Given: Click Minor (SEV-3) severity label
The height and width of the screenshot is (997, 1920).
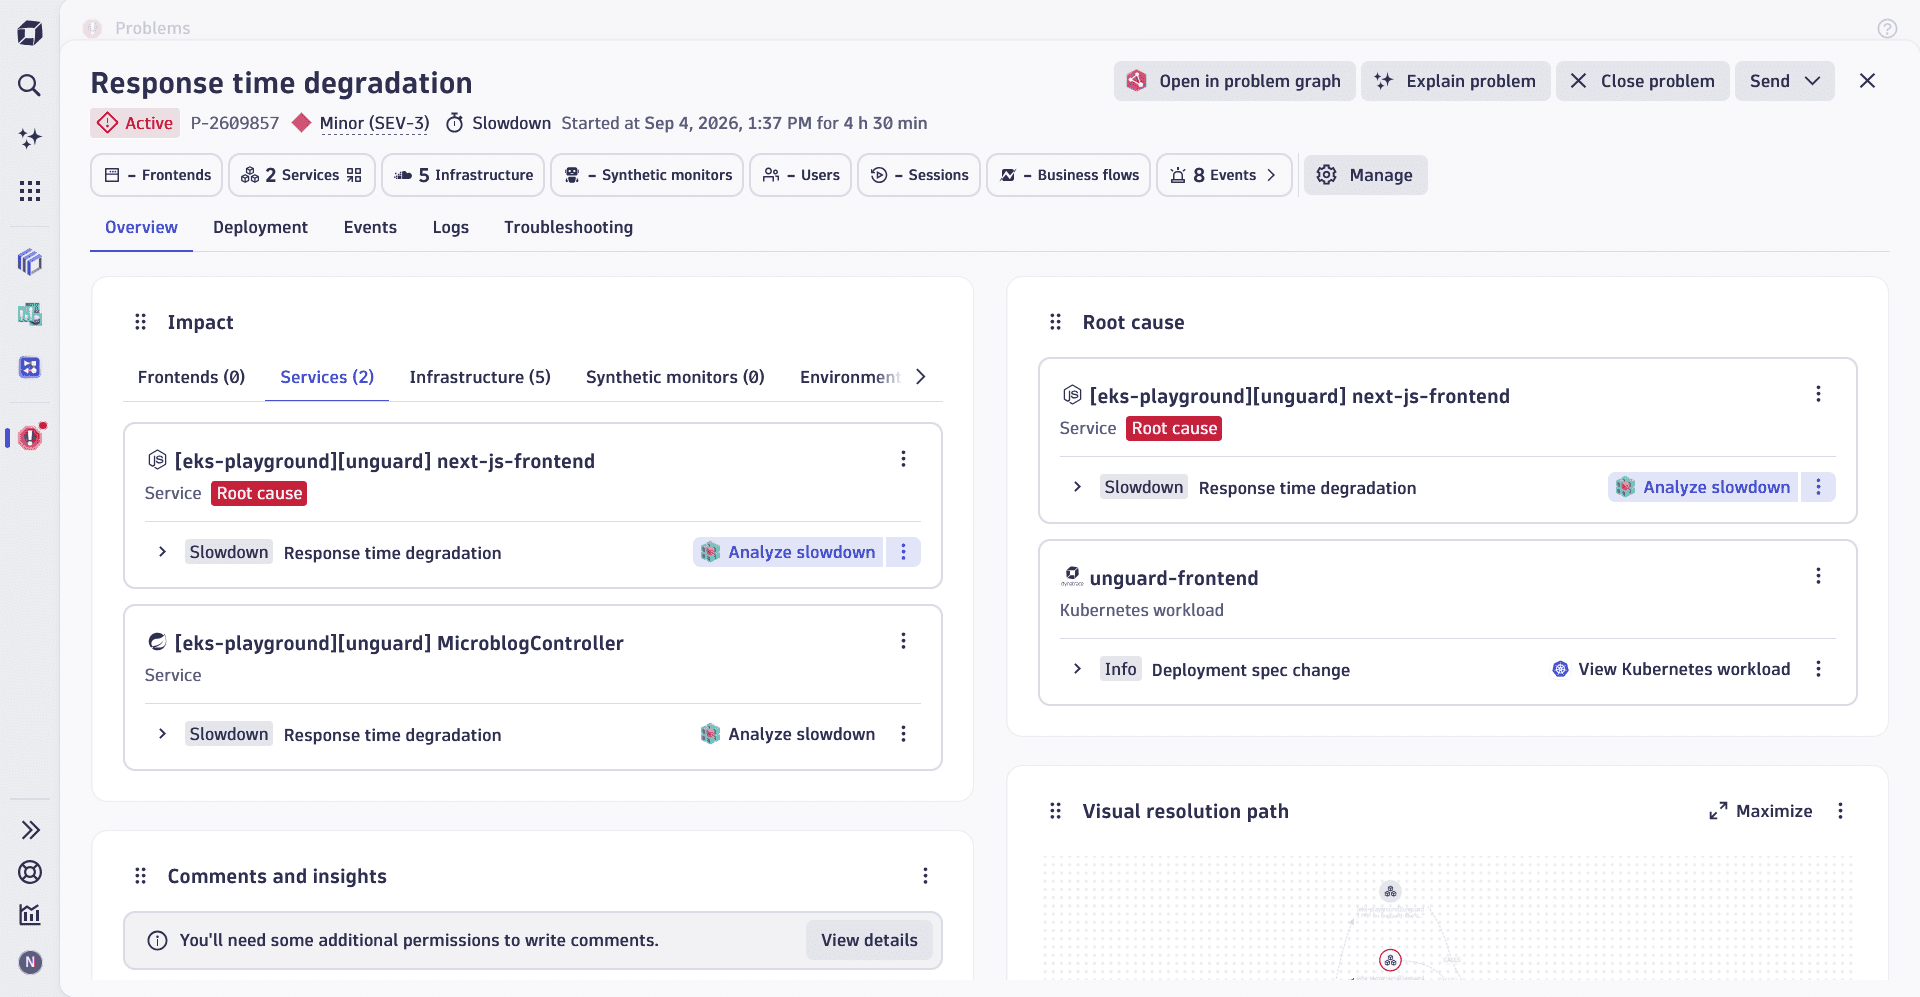Looking at the screenshot, I should [x=374, y=123].
